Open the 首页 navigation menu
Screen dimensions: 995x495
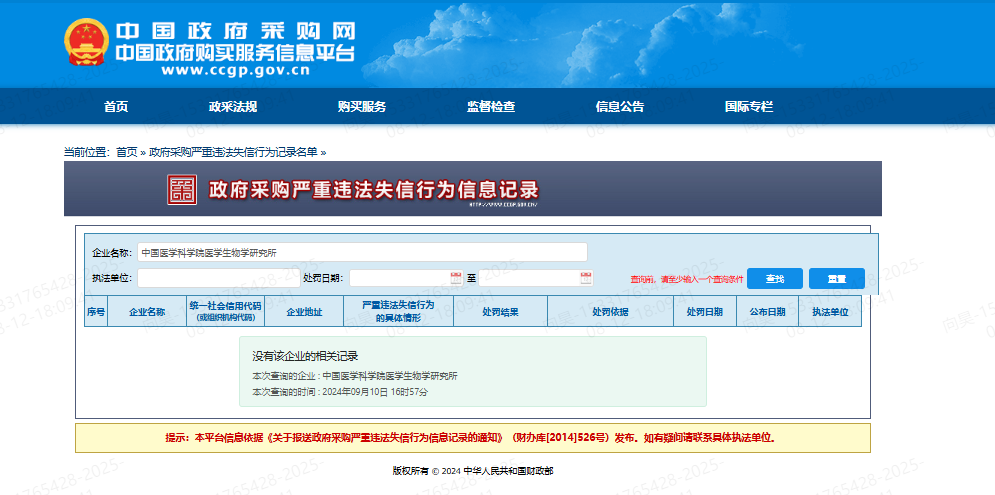coord(116,107)
